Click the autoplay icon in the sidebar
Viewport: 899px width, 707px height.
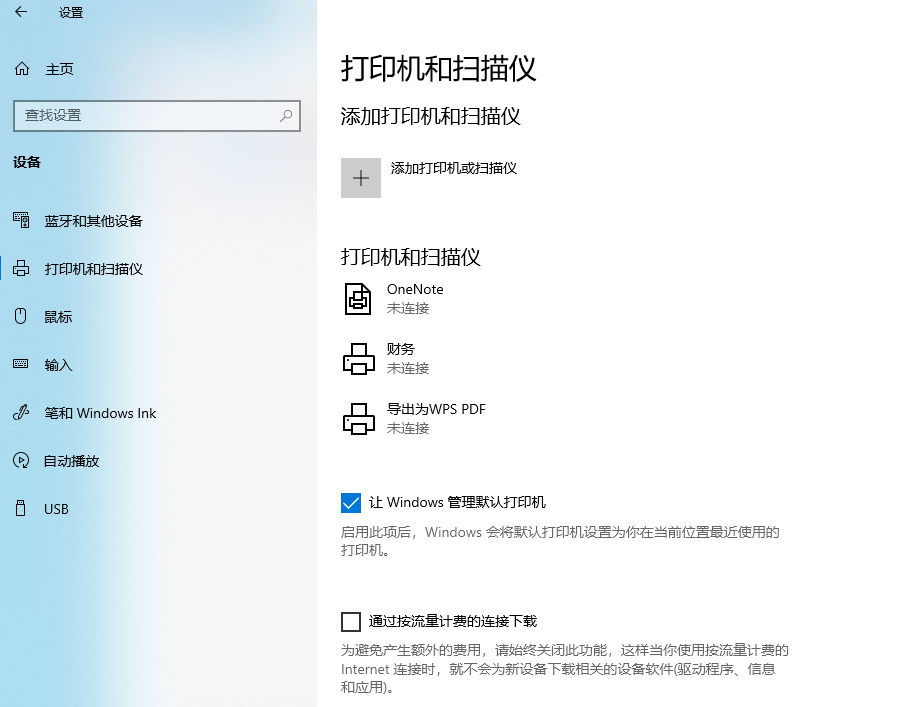tap(21, 460)
